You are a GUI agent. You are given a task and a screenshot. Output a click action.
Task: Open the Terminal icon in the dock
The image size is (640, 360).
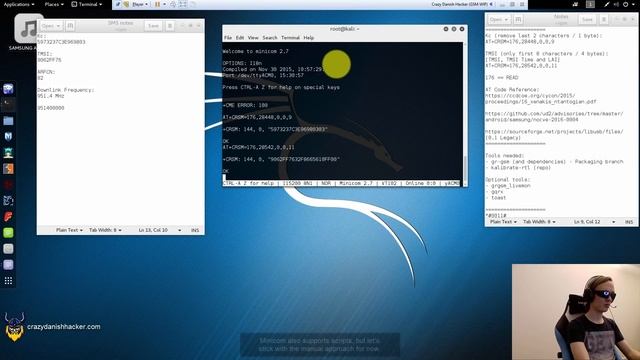(x=8, y=104)
